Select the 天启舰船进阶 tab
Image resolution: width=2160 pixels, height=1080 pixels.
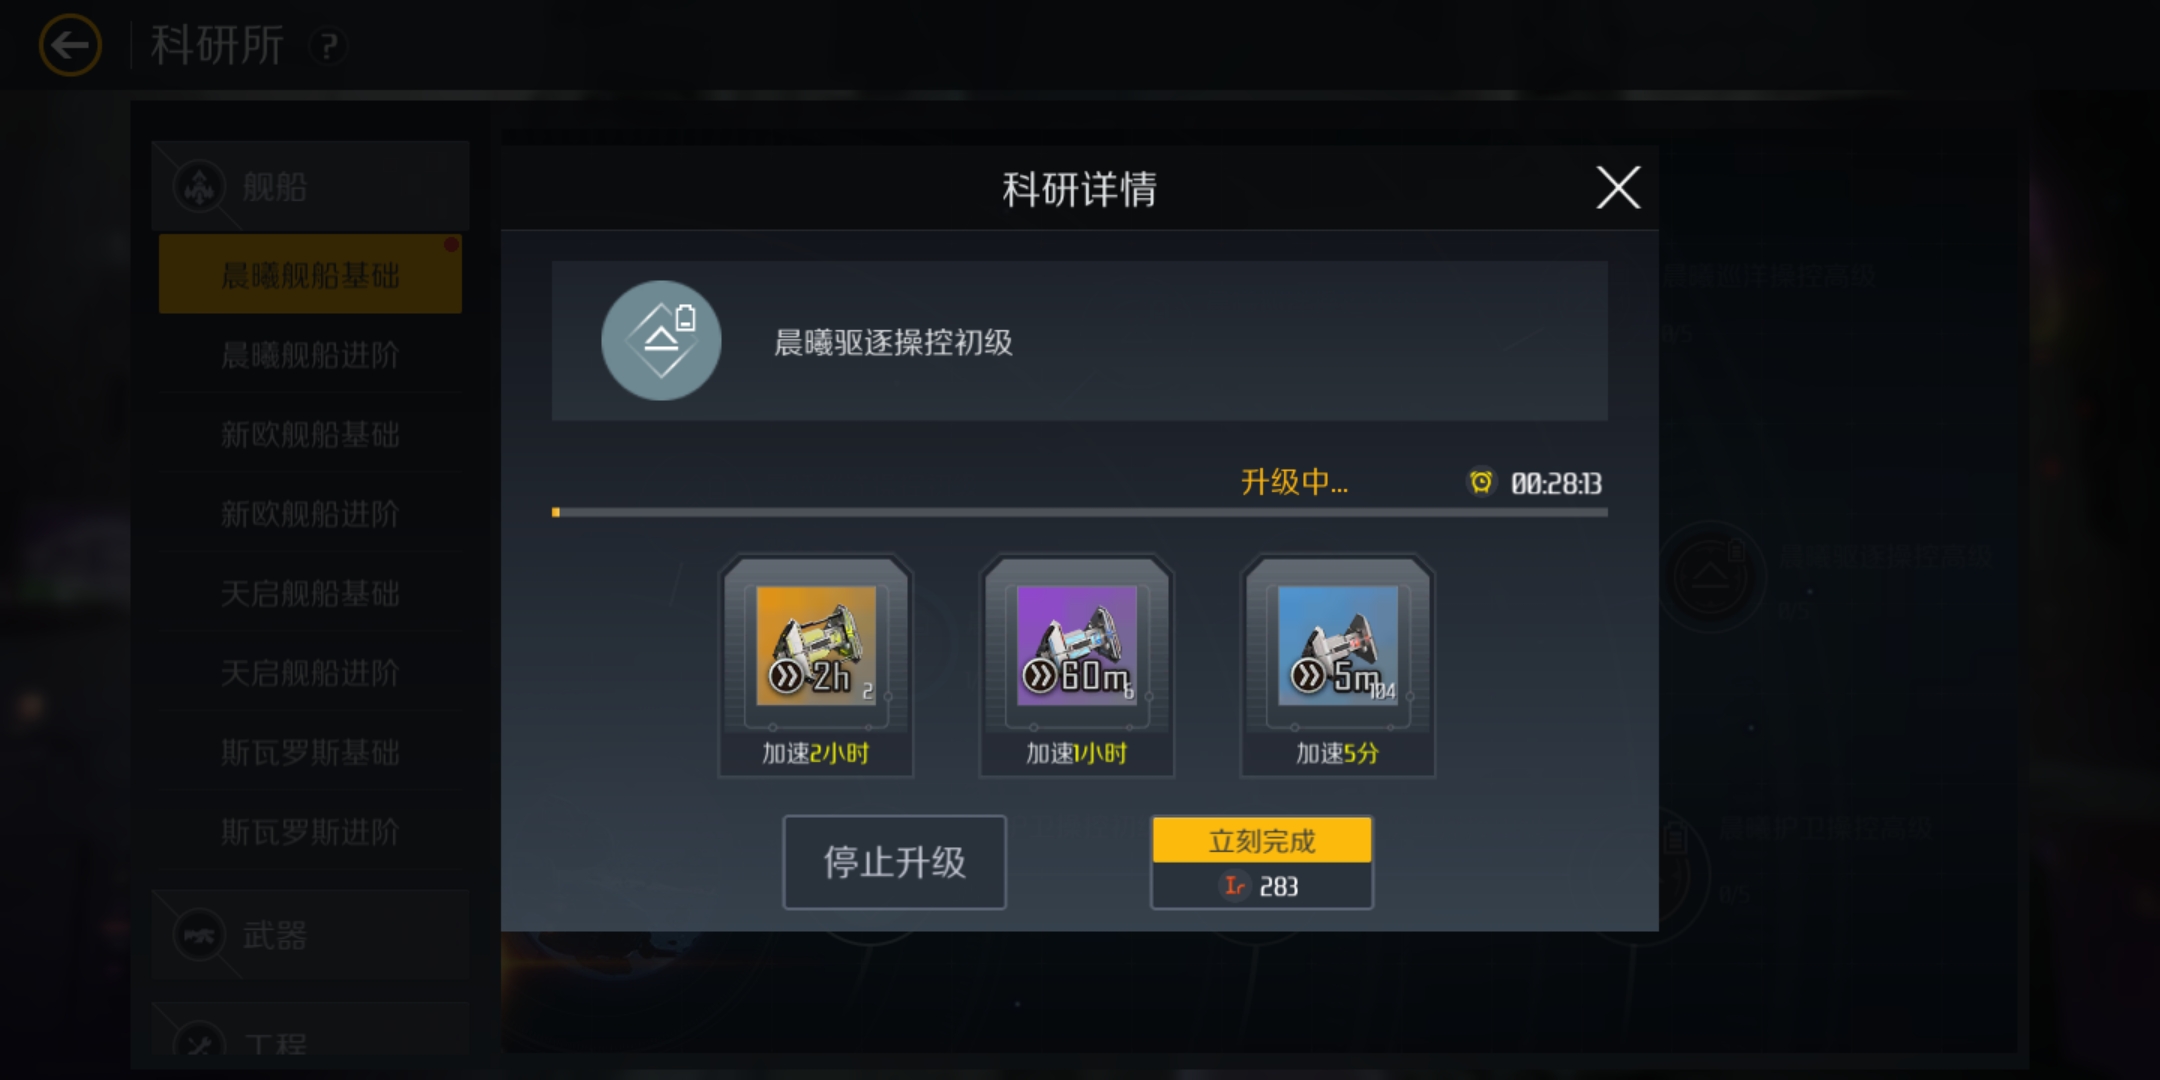pos(310,673)
